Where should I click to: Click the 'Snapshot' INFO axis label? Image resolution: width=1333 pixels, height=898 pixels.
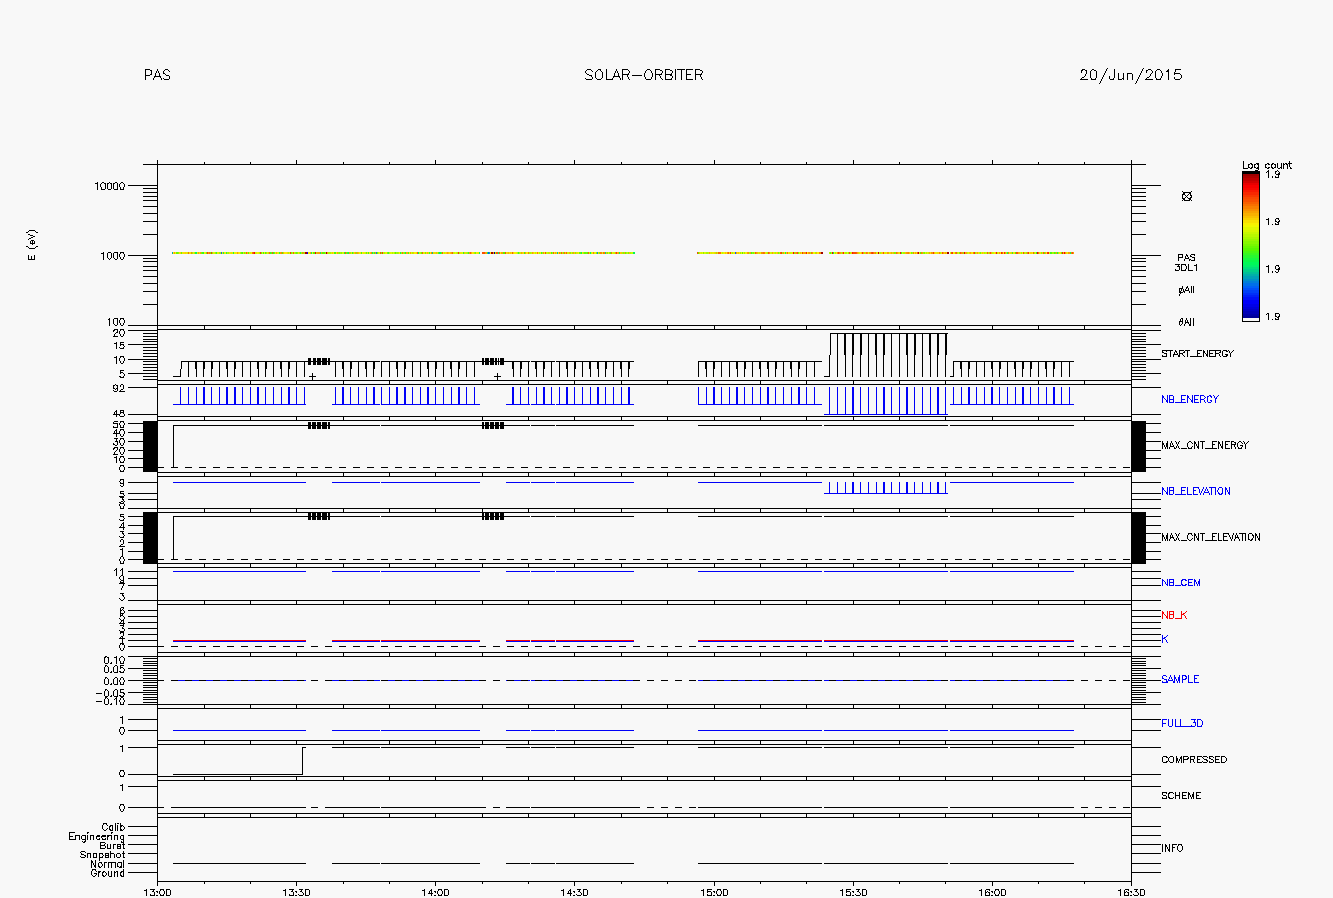pyautogui.click(x=103, y=855)
